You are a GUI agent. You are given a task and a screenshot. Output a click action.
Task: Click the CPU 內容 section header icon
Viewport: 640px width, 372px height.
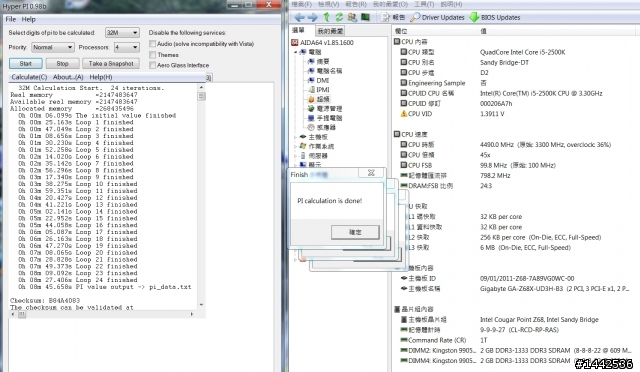pyautogui.click(x=397, y=42)
